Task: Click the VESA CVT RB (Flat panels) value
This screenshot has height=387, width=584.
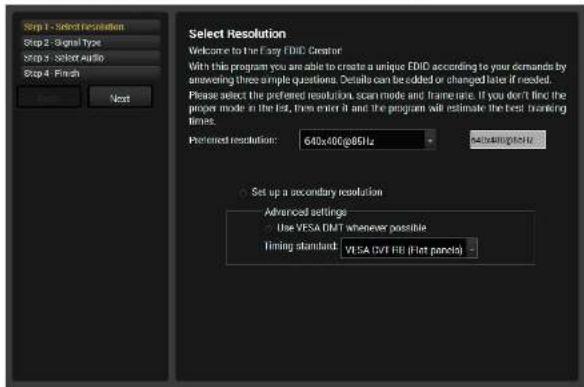Action: coord(404,249)
